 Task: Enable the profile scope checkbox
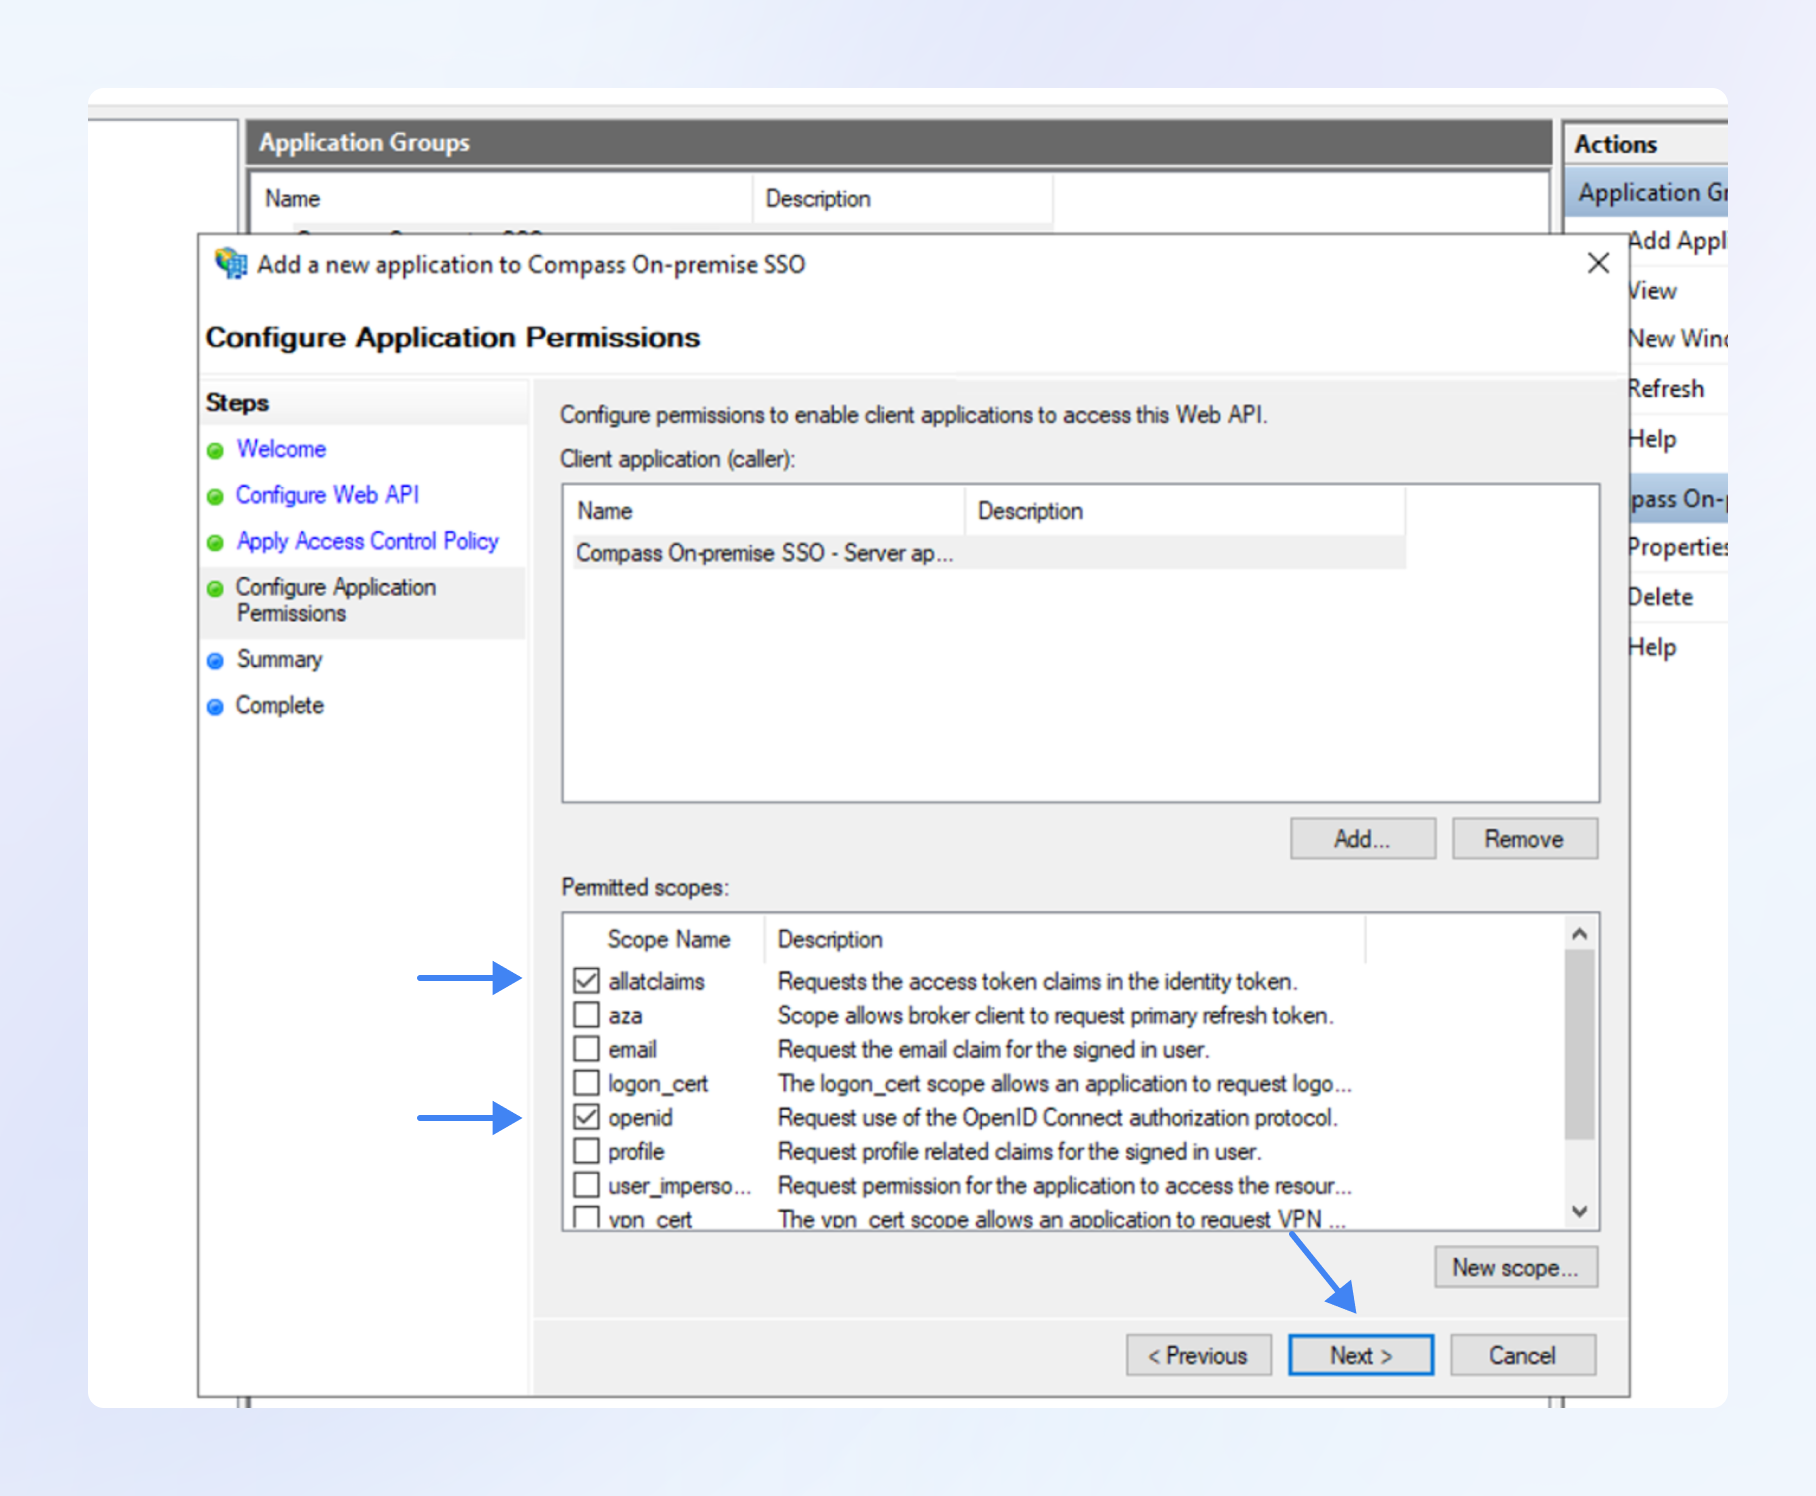coord(587,1151)
